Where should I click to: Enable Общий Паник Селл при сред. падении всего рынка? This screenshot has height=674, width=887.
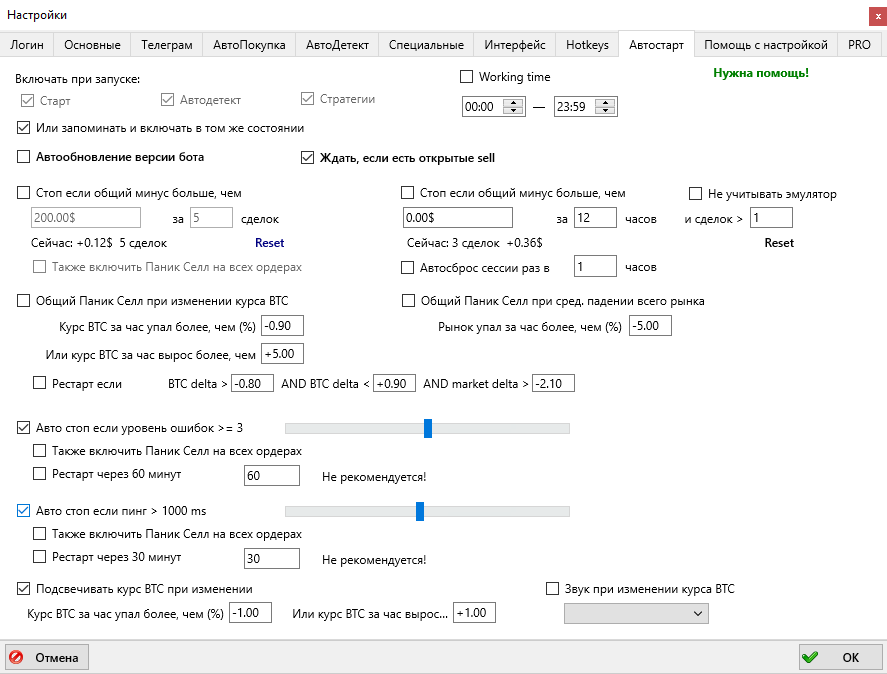click(x=408, y=300)
